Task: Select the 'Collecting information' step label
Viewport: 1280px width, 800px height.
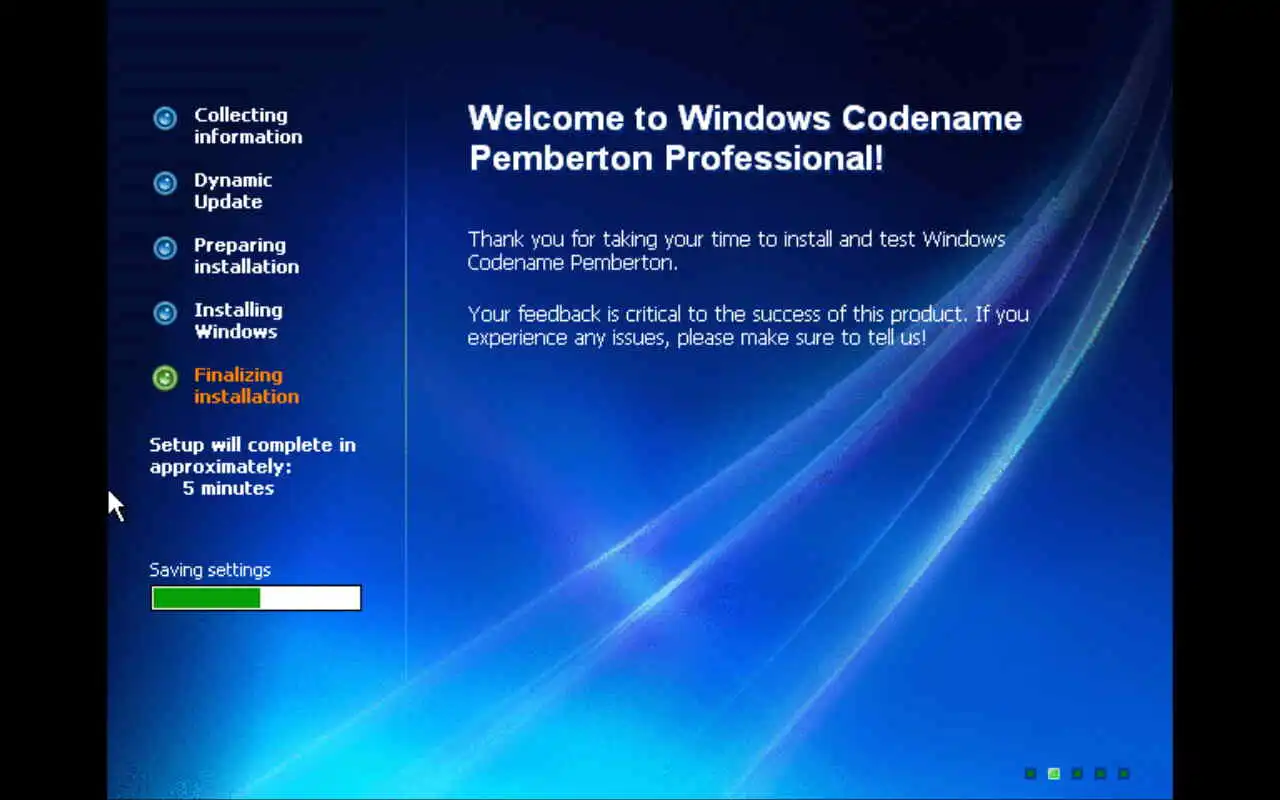Action: [248, 126]
